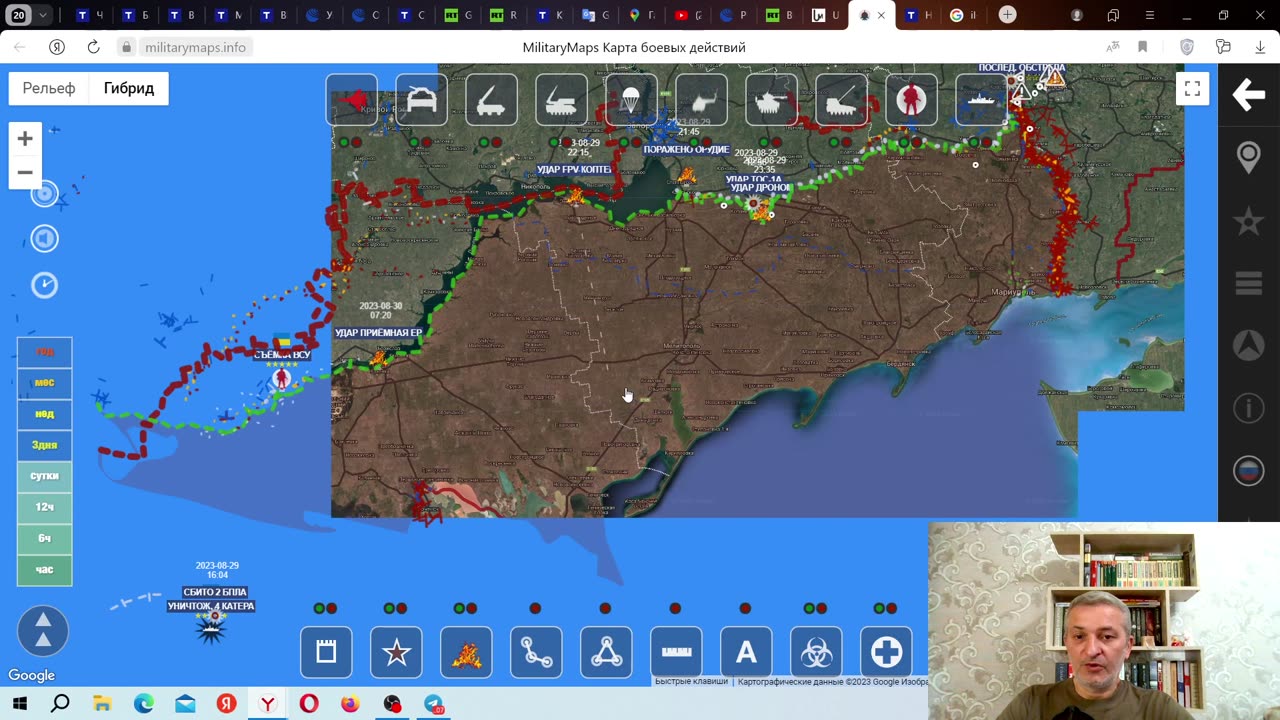
Task: Set time filter to час
Action: pyautogui.click(x=45, y=569)
